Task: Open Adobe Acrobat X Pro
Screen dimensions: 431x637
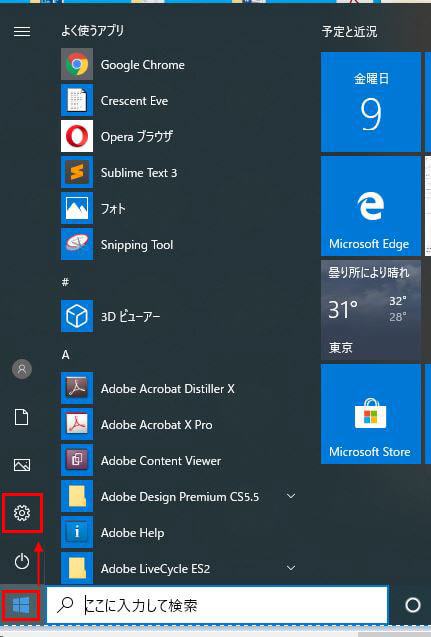Action: pos(179,424)
